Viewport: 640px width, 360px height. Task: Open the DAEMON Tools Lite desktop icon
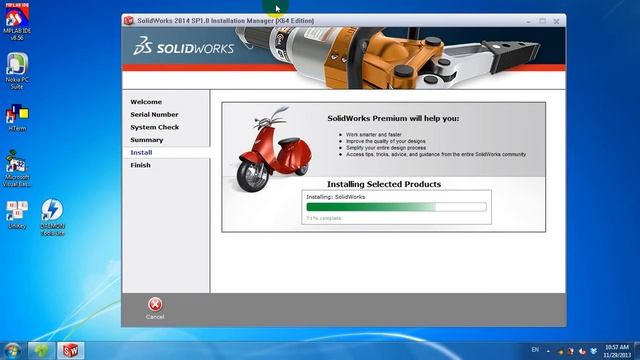point(52,218)
